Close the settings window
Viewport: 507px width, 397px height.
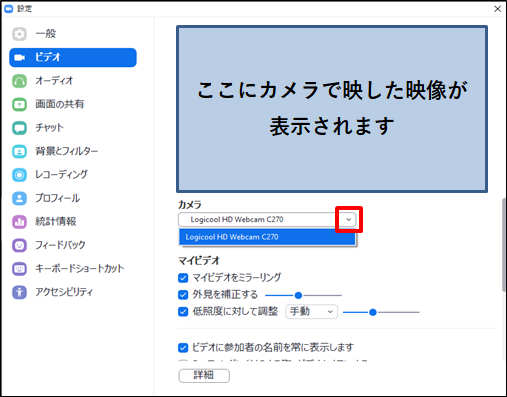click(x=497, y=9)
